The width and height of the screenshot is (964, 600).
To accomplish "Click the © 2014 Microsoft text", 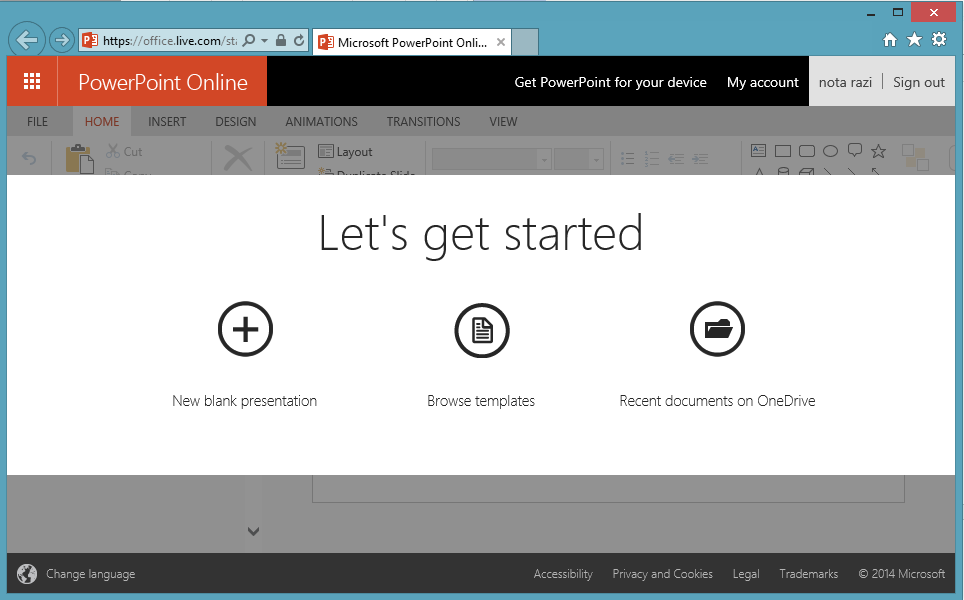I will pyautogui.click(x=901, y=574).
